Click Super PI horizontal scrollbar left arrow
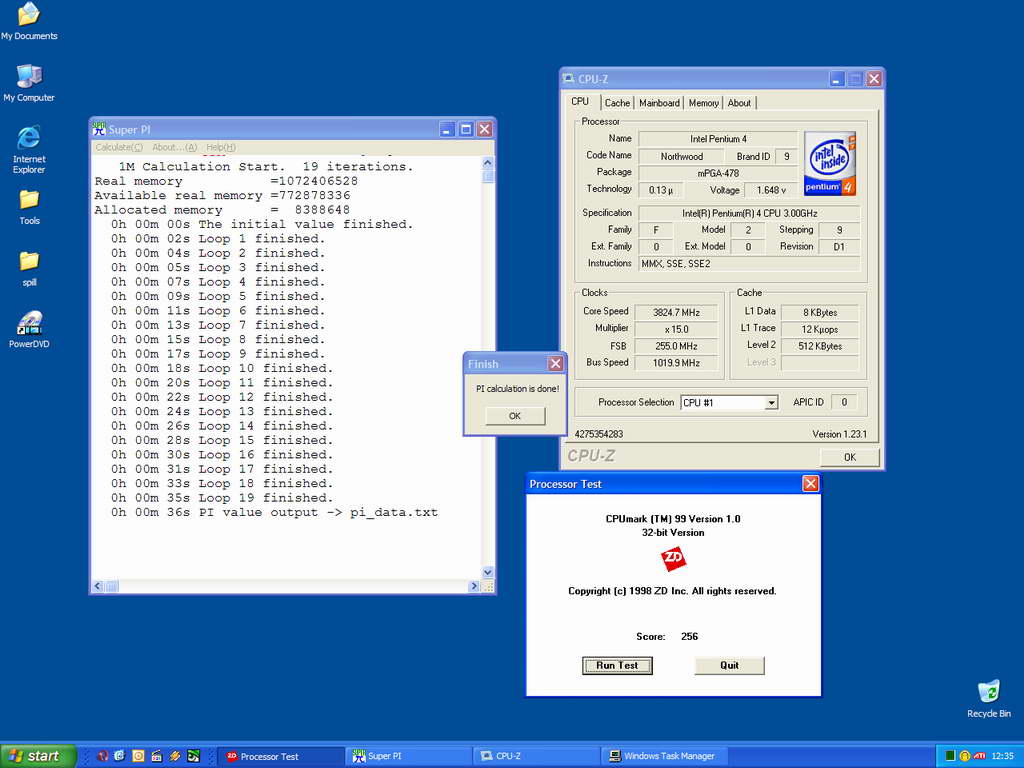Viewport: 1024px width, 768px height. click(x=97, y=586)
